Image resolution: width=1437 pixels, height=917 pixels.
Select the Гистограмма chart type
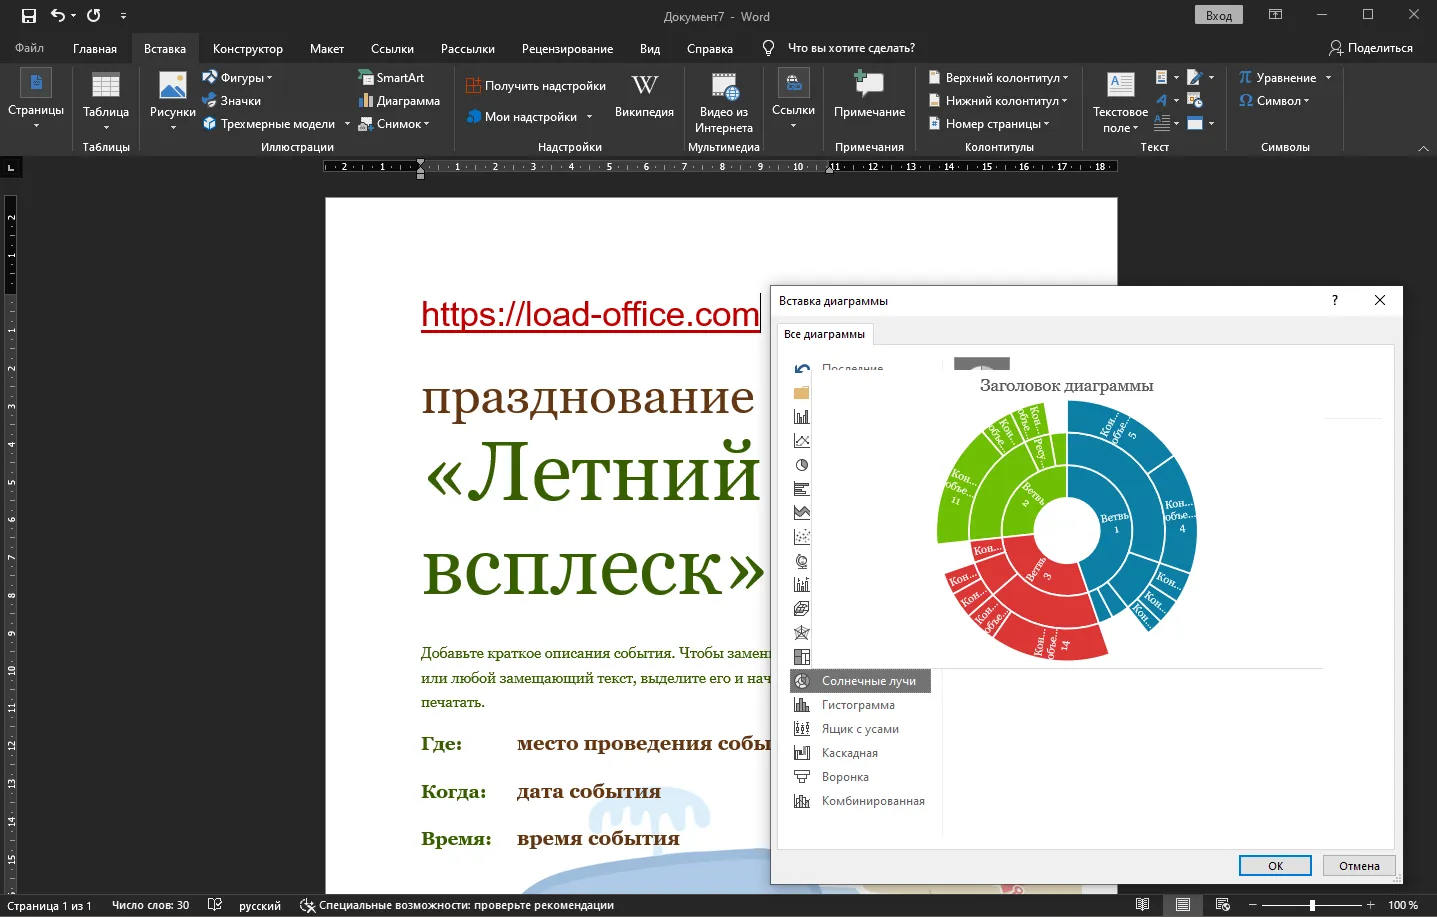[x=860, y=705]
